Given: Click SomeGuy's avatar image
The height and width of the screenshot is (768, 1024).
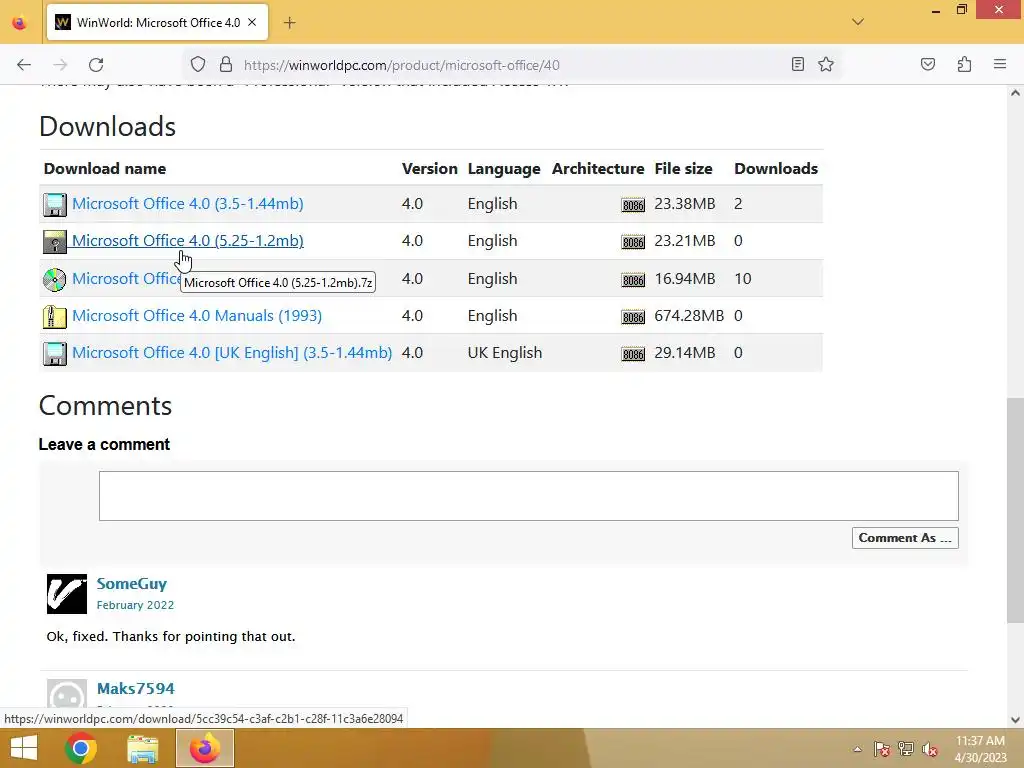Looking at the screenshot, I should pos(67,594).
